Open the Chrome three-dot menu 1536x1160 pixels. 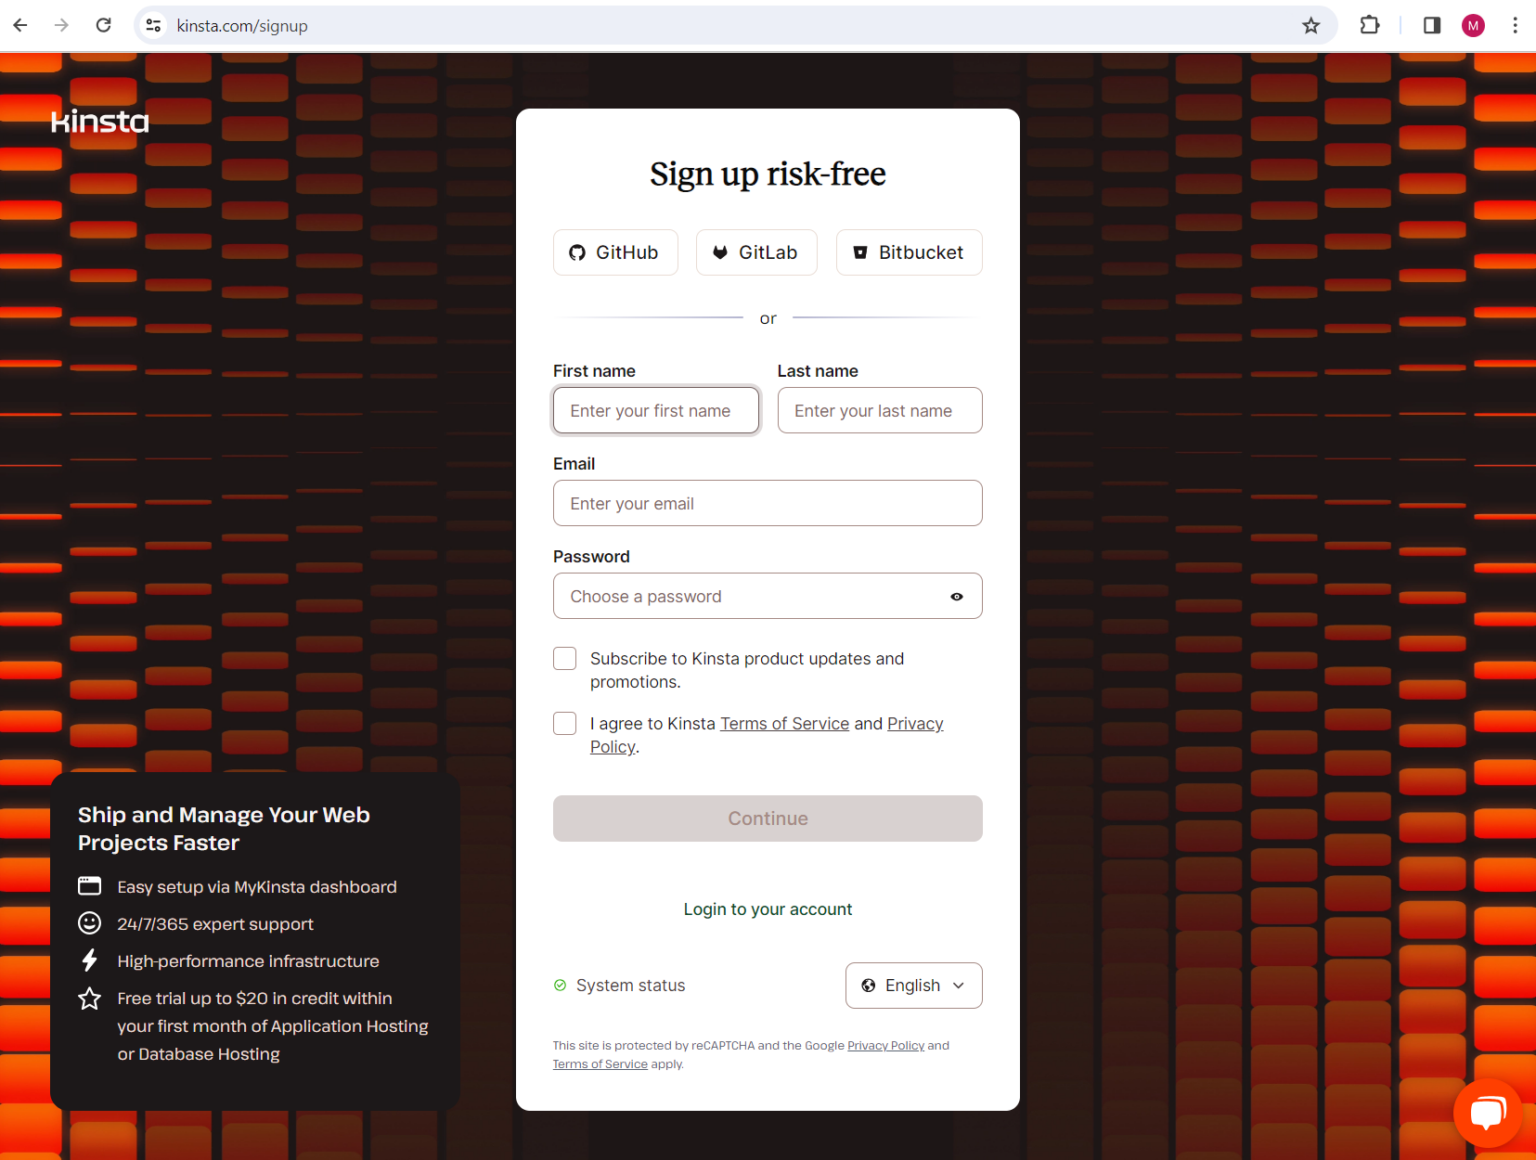pos(1515,25)
